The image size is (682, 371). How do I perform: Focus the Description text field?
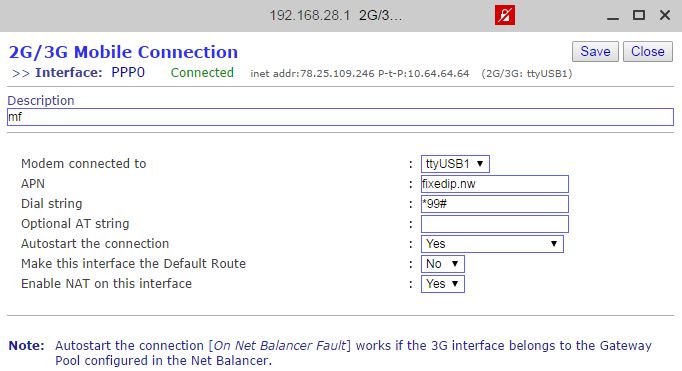click(x=341, y=117)
